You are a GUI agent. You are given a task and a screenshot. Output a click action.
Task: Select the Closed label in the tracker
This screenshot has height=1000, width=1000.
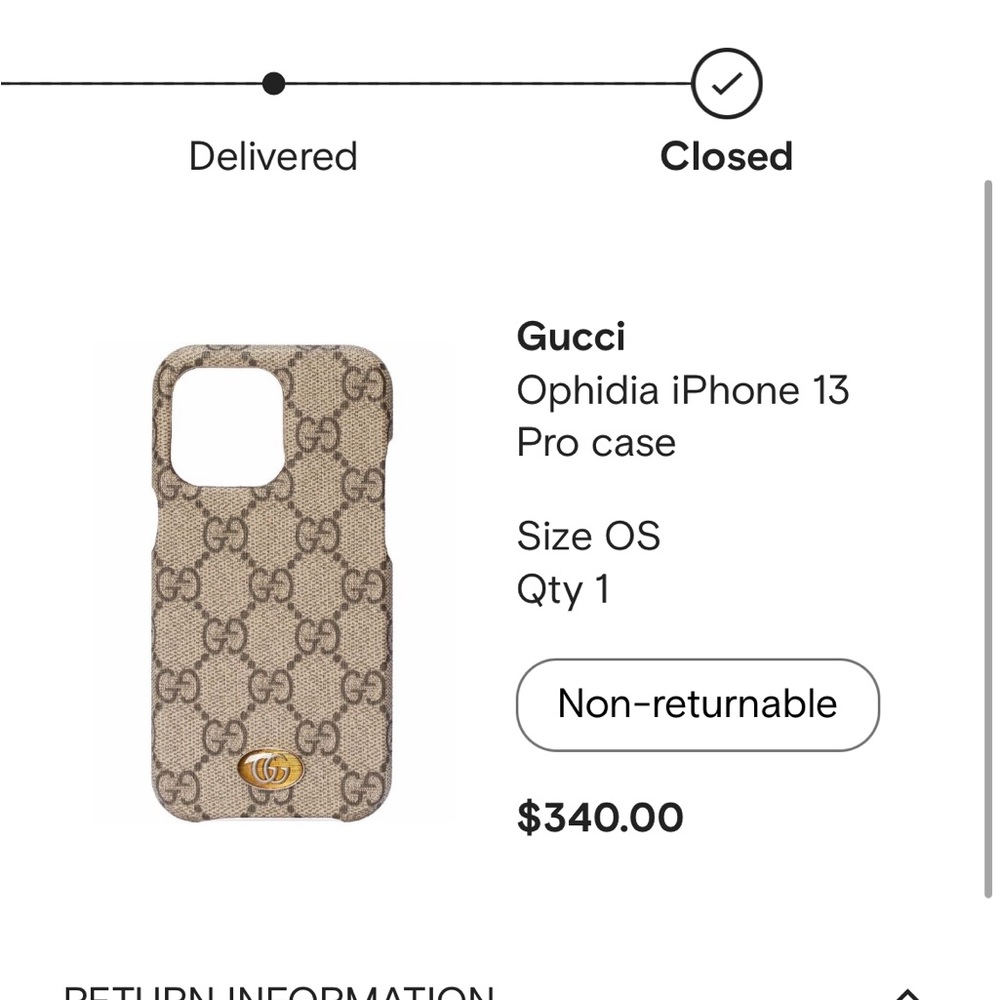coord(726,156)
